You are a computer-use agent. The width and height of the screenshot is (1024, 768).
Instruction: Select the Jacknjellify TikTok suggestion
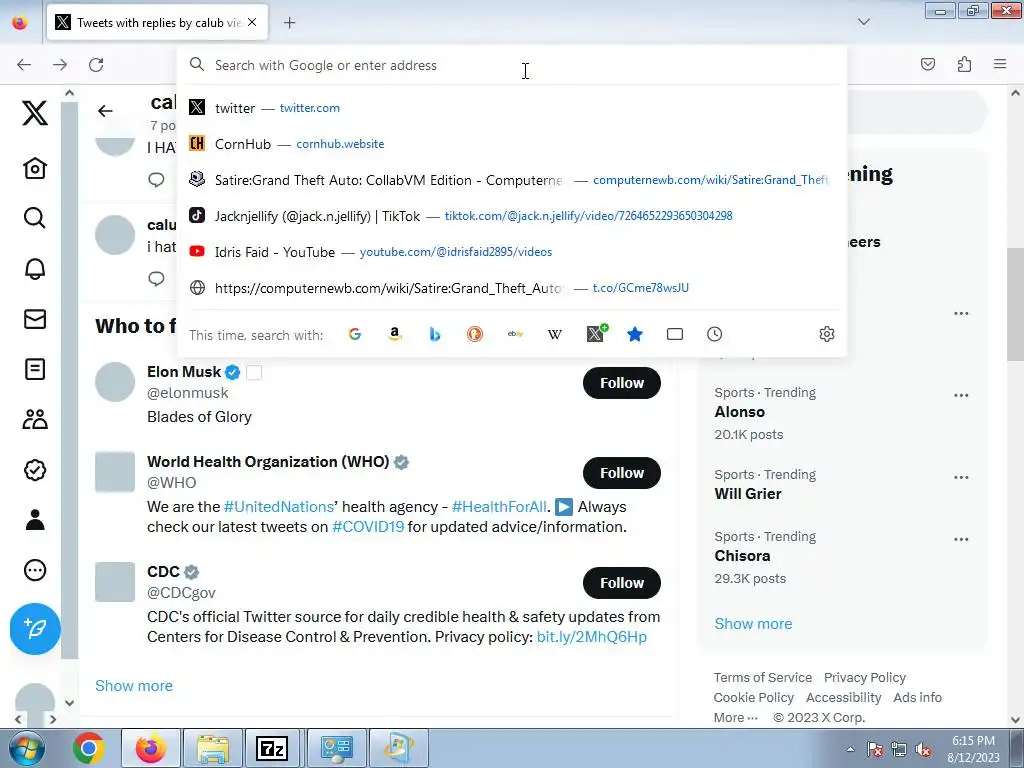coord(512,216)
